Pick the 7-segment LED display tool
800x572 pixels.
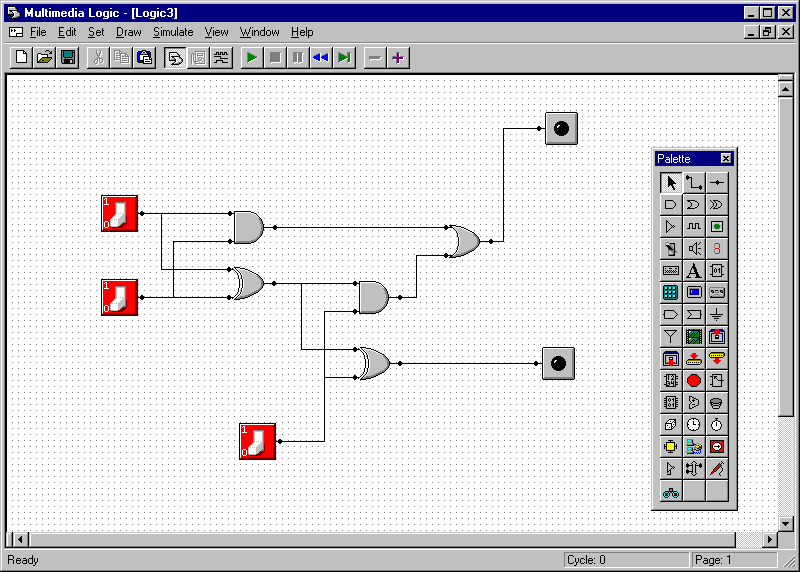[717, 248]
